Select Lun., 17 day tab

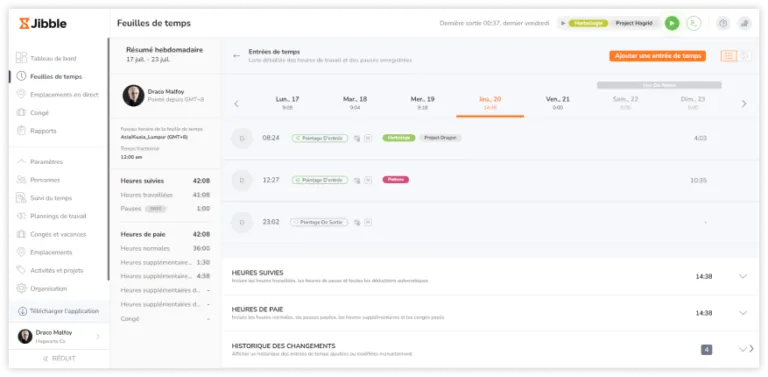click(x=287, y=103)
